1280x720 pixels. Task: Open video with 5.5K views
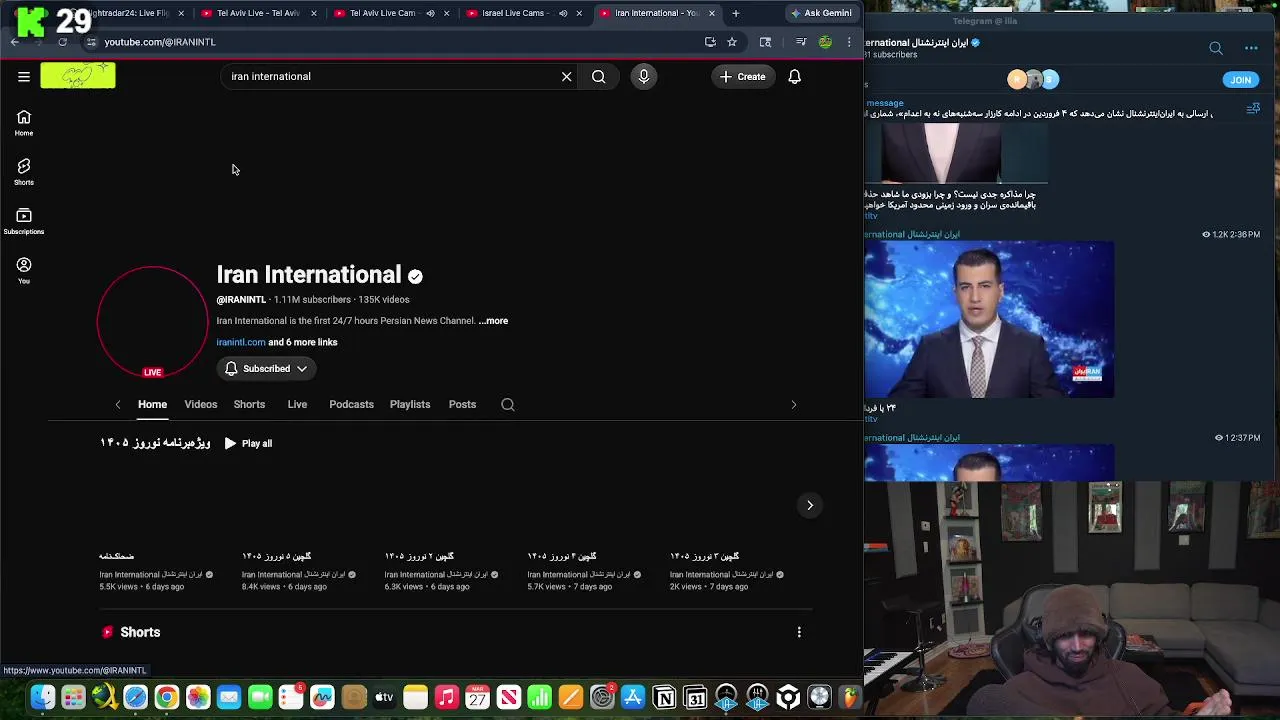[x=156, y=530]
